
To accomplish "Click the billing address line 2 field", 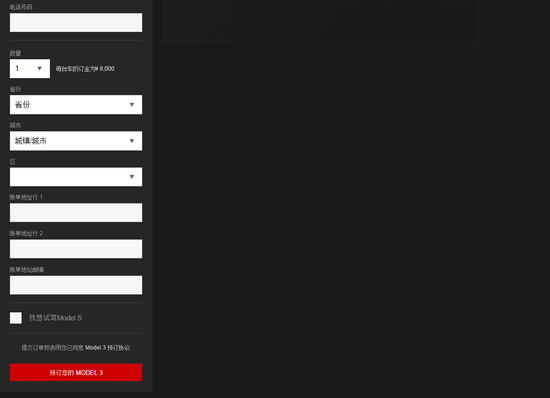I will click(76, 249).
